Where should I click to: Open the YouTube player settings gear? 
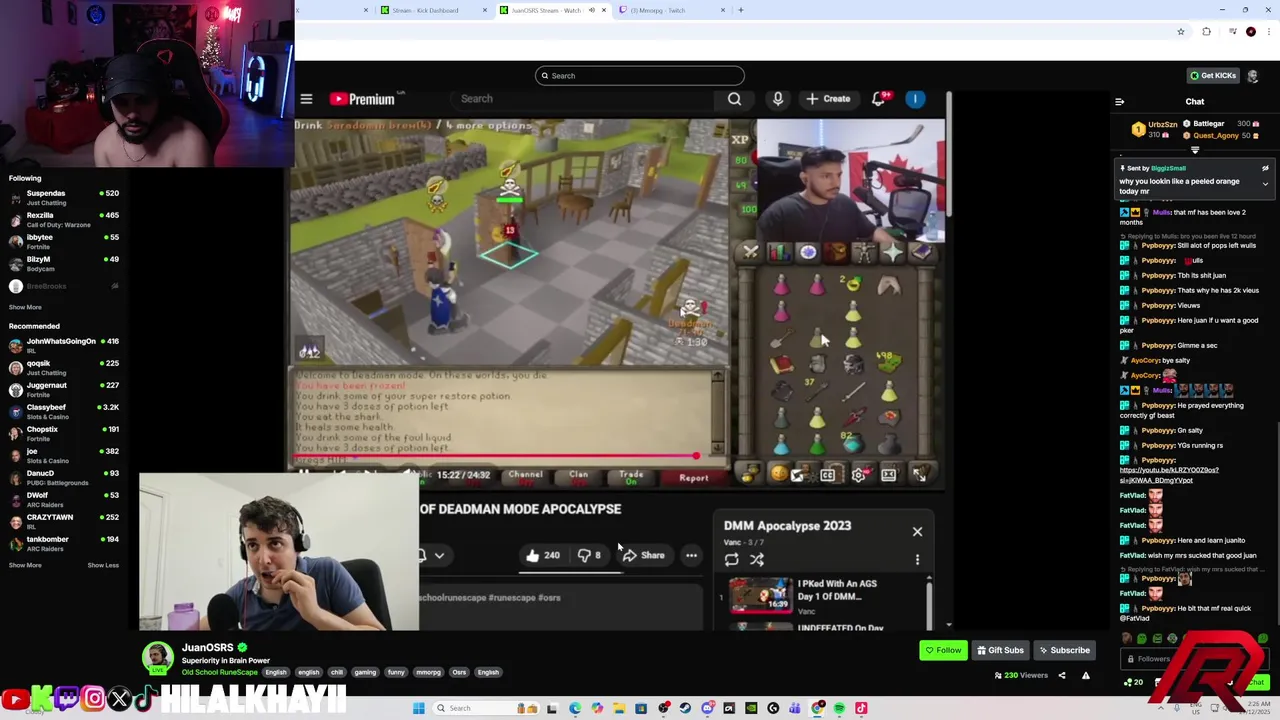[x=858, y=475]
